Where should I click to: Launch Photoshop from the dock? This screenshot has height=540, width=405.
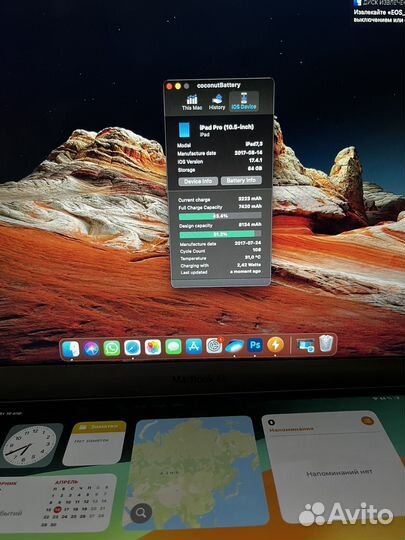(255, 345)
